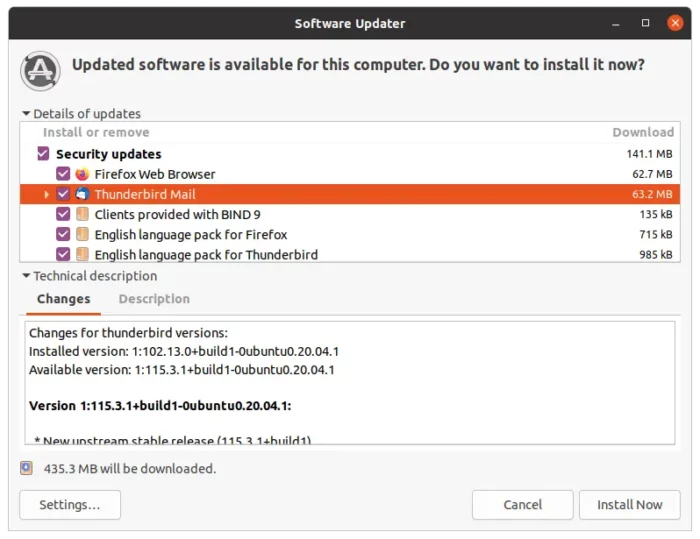
Task: Uncheck the Security updates checkbox
Action: [x=43, y=154]
